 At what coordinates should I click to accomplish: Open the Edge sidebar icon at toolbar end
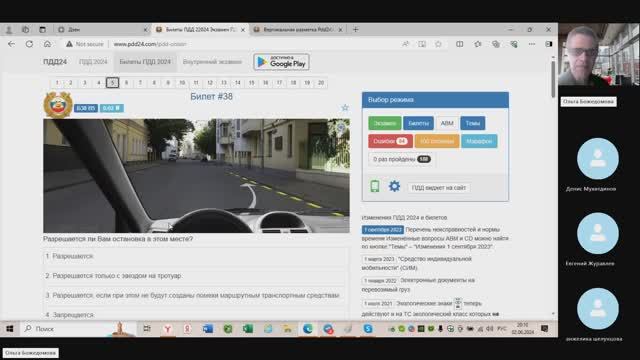pos(549,44)
